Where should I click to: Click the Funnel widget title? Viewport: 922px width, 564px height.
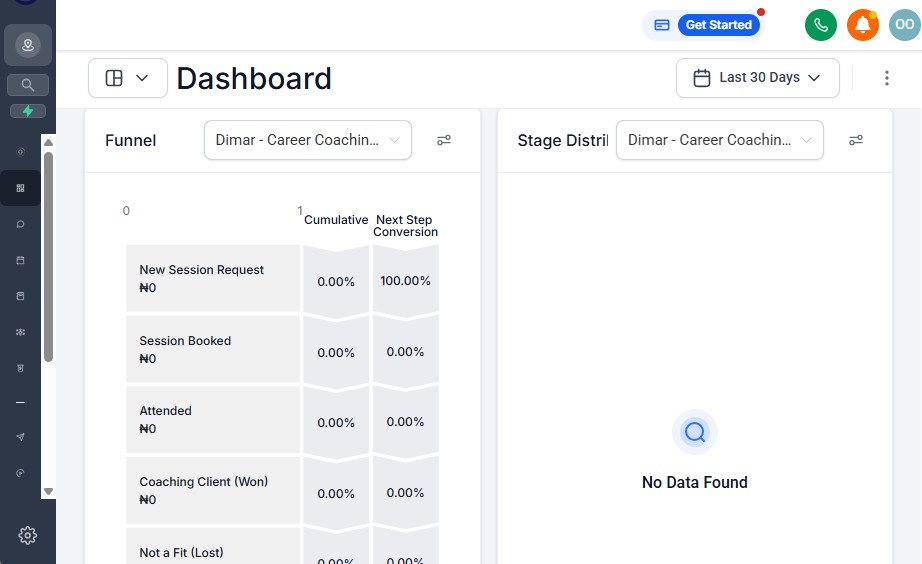[x=131, y=140]
